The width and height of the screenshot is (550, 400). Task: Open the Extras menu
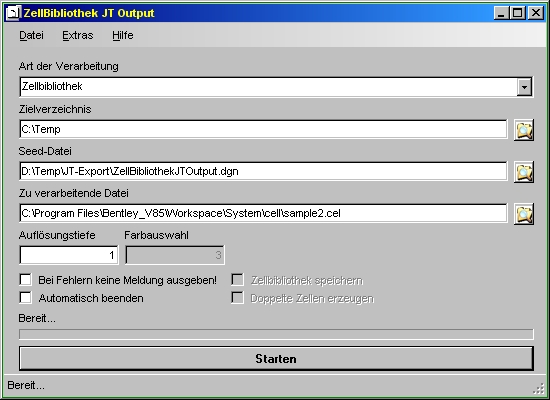pyautogui.click(x=78, y=35)
